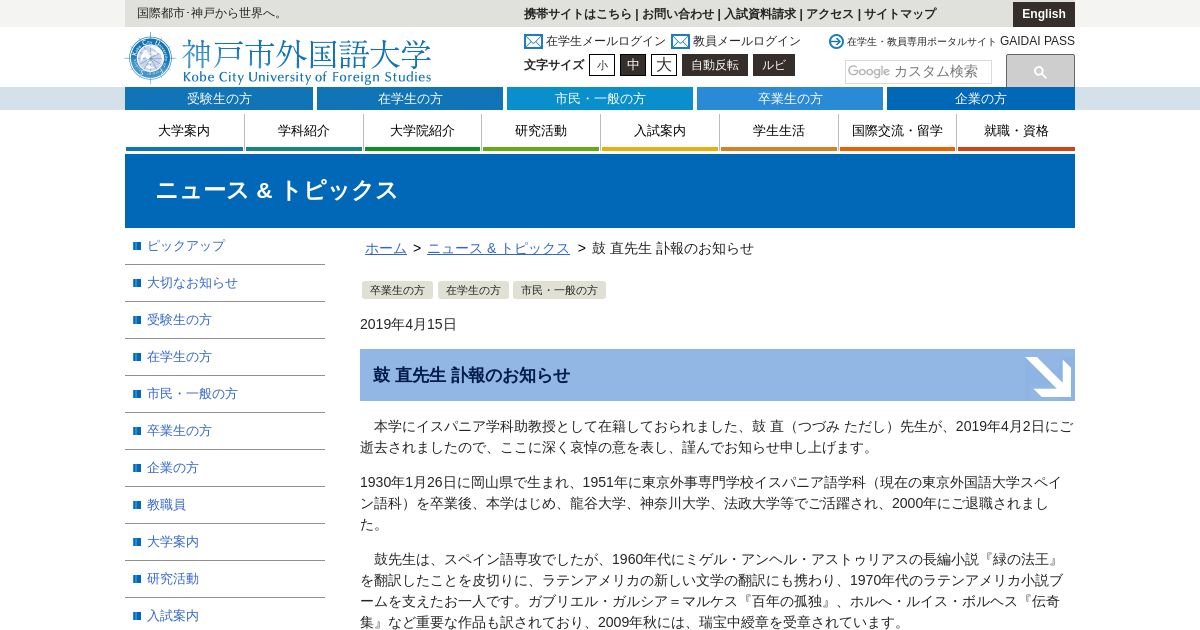Click the ニュース & トピックス page banner
This screenshot has height=630, width=1200.
tap(600, 191)
